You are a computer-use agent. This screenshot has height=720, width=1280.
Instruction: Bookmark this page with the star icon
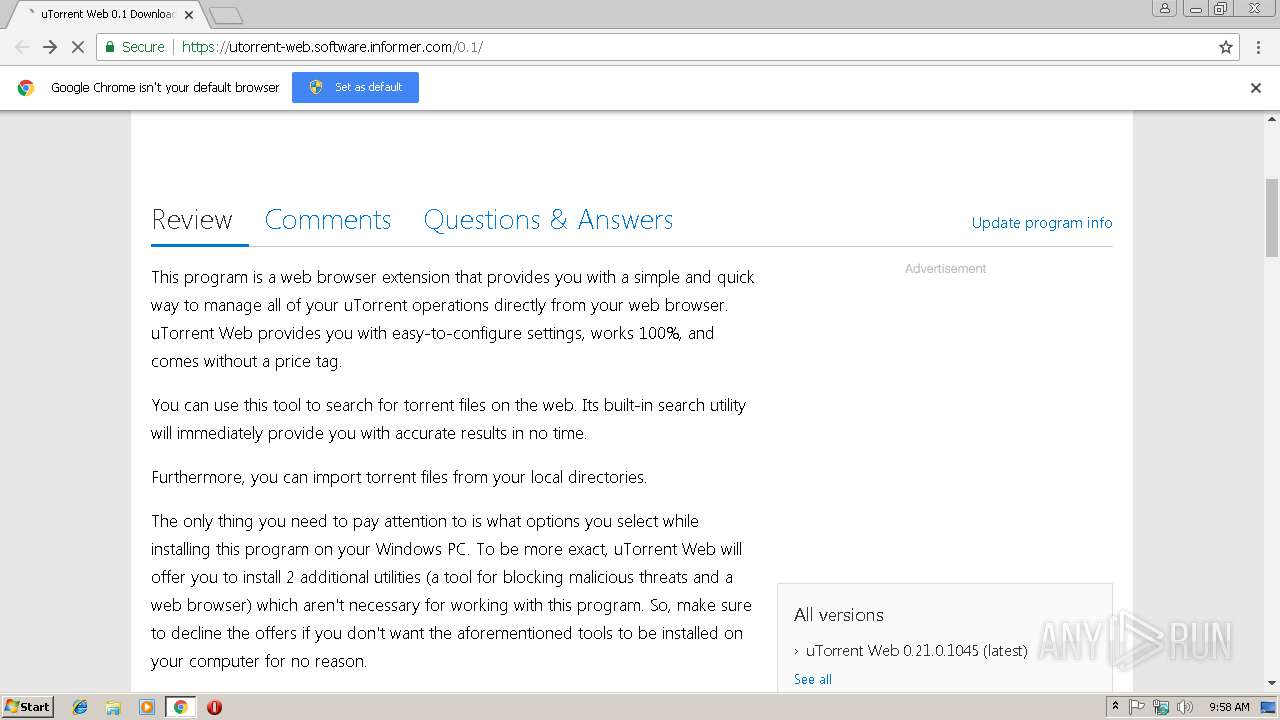point(1226,47)
